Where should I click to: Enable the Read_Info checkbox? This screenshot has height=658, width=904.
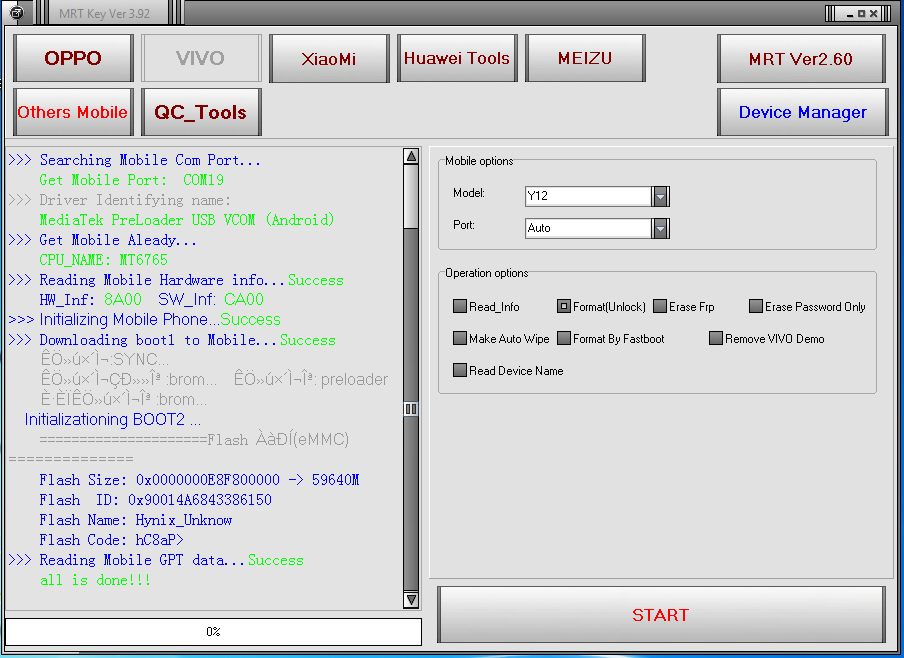tap(459, 306)
